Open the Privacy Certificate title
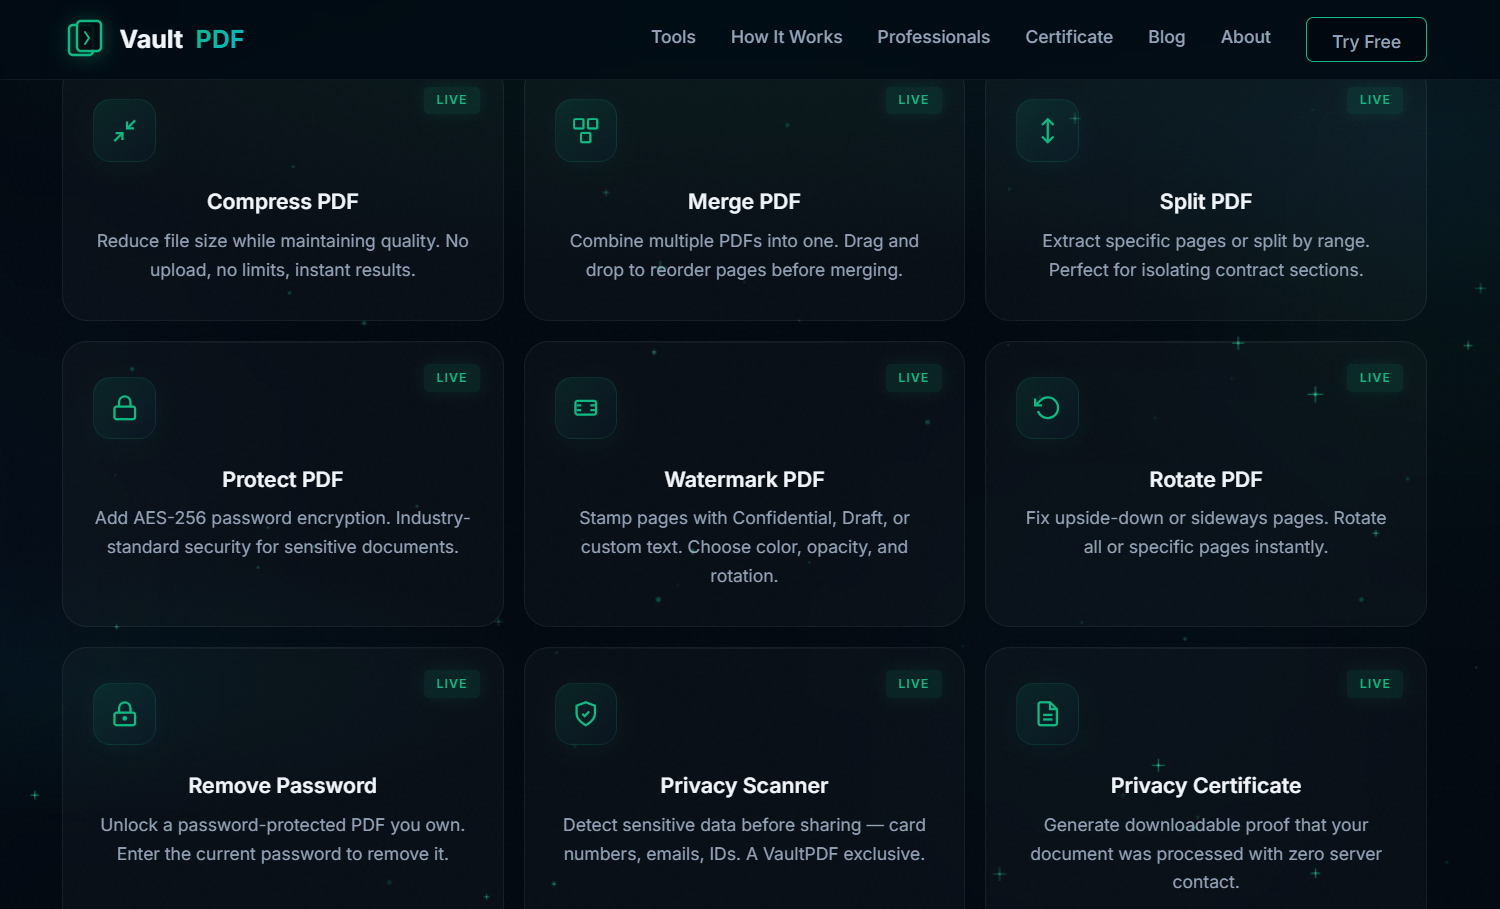Viewport: 1500px width, 909px height. pos(1206,786)
